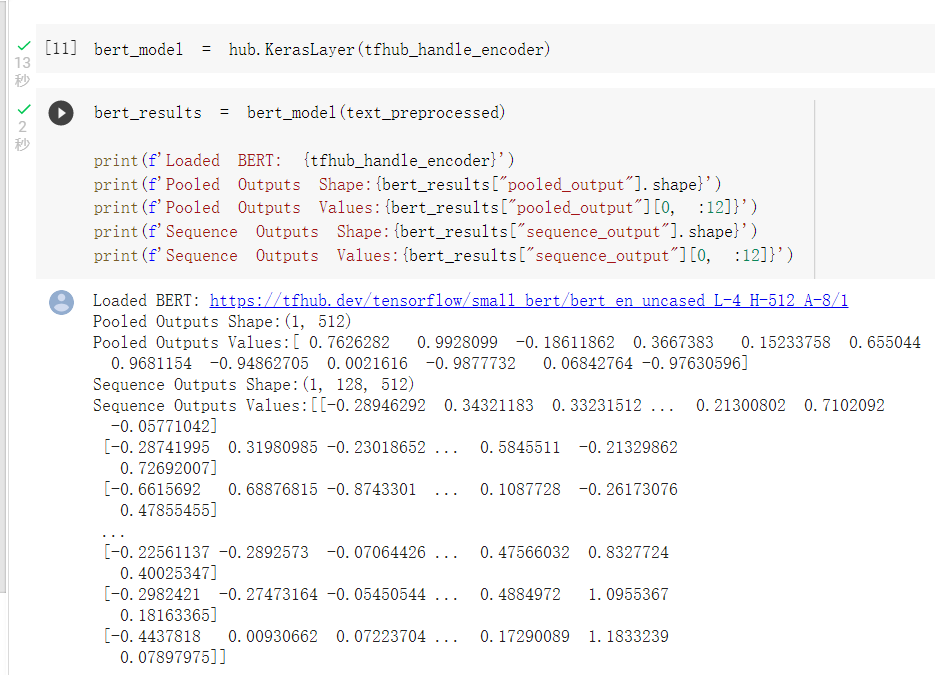The width and height of the screenshot is (935, 675).
Task: Click green checkmark beside cell [11]
Action: pos(24,45)
